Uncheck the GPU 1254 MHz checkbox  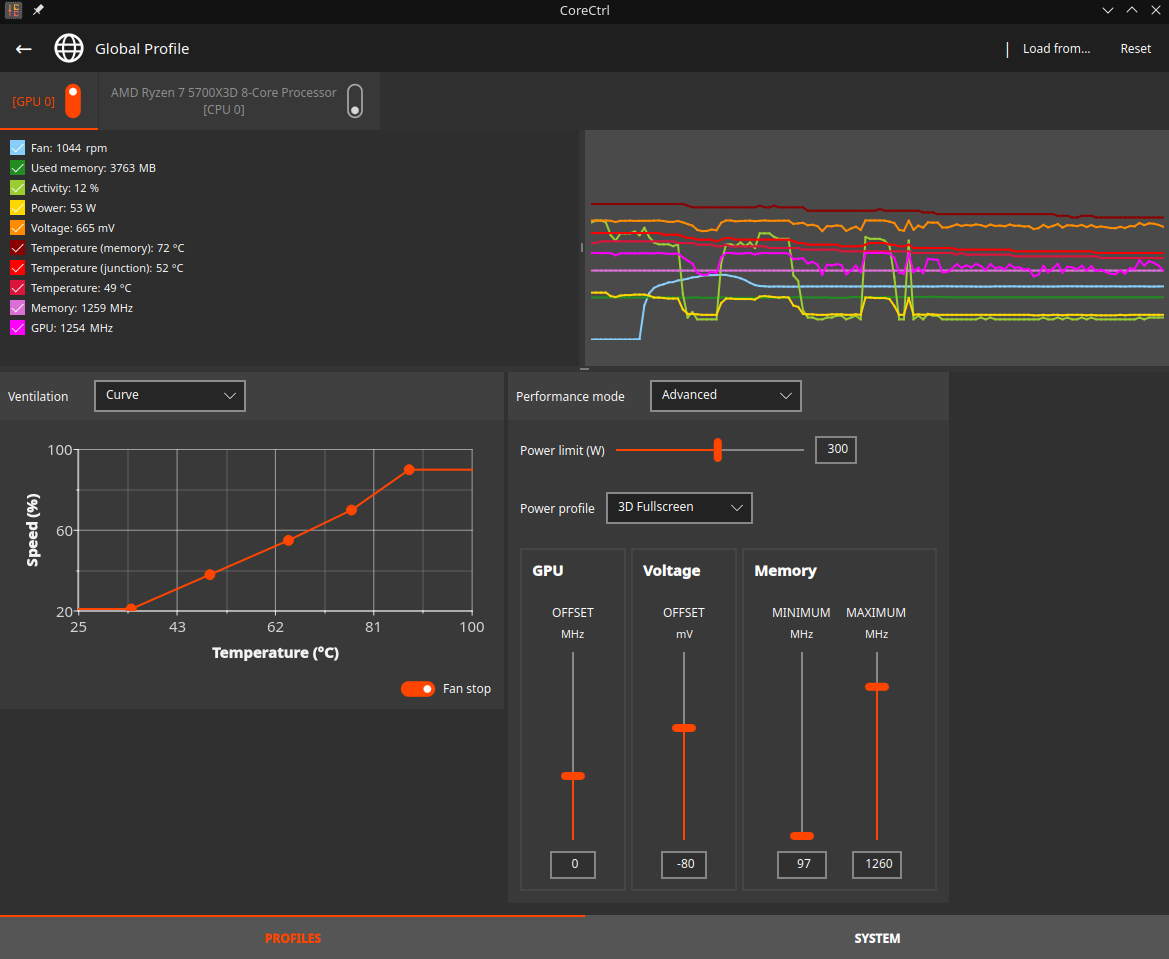point(17,328)
